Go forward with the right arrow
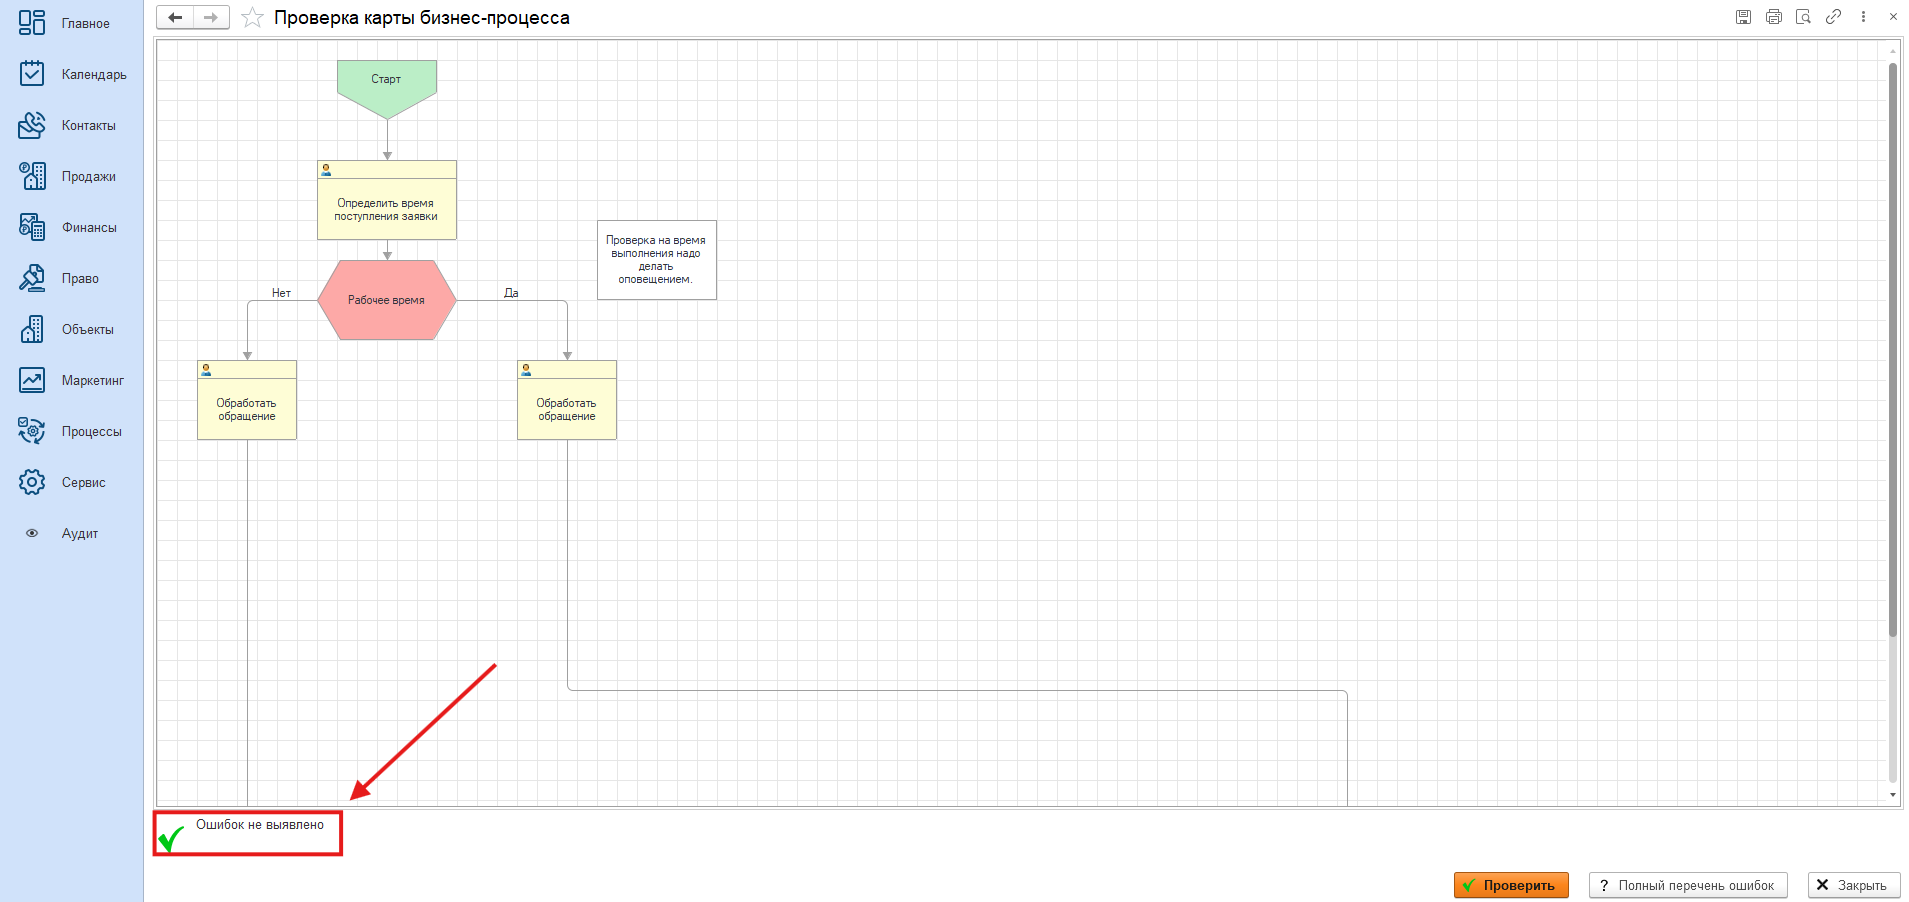The image size is (1909, 902). (211, 17)
